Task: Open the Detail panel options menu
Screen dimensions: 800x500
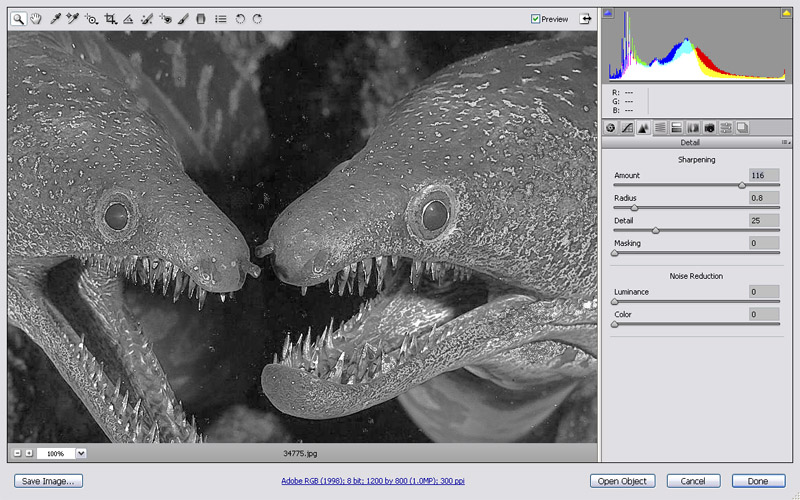Action: point(786,143)
